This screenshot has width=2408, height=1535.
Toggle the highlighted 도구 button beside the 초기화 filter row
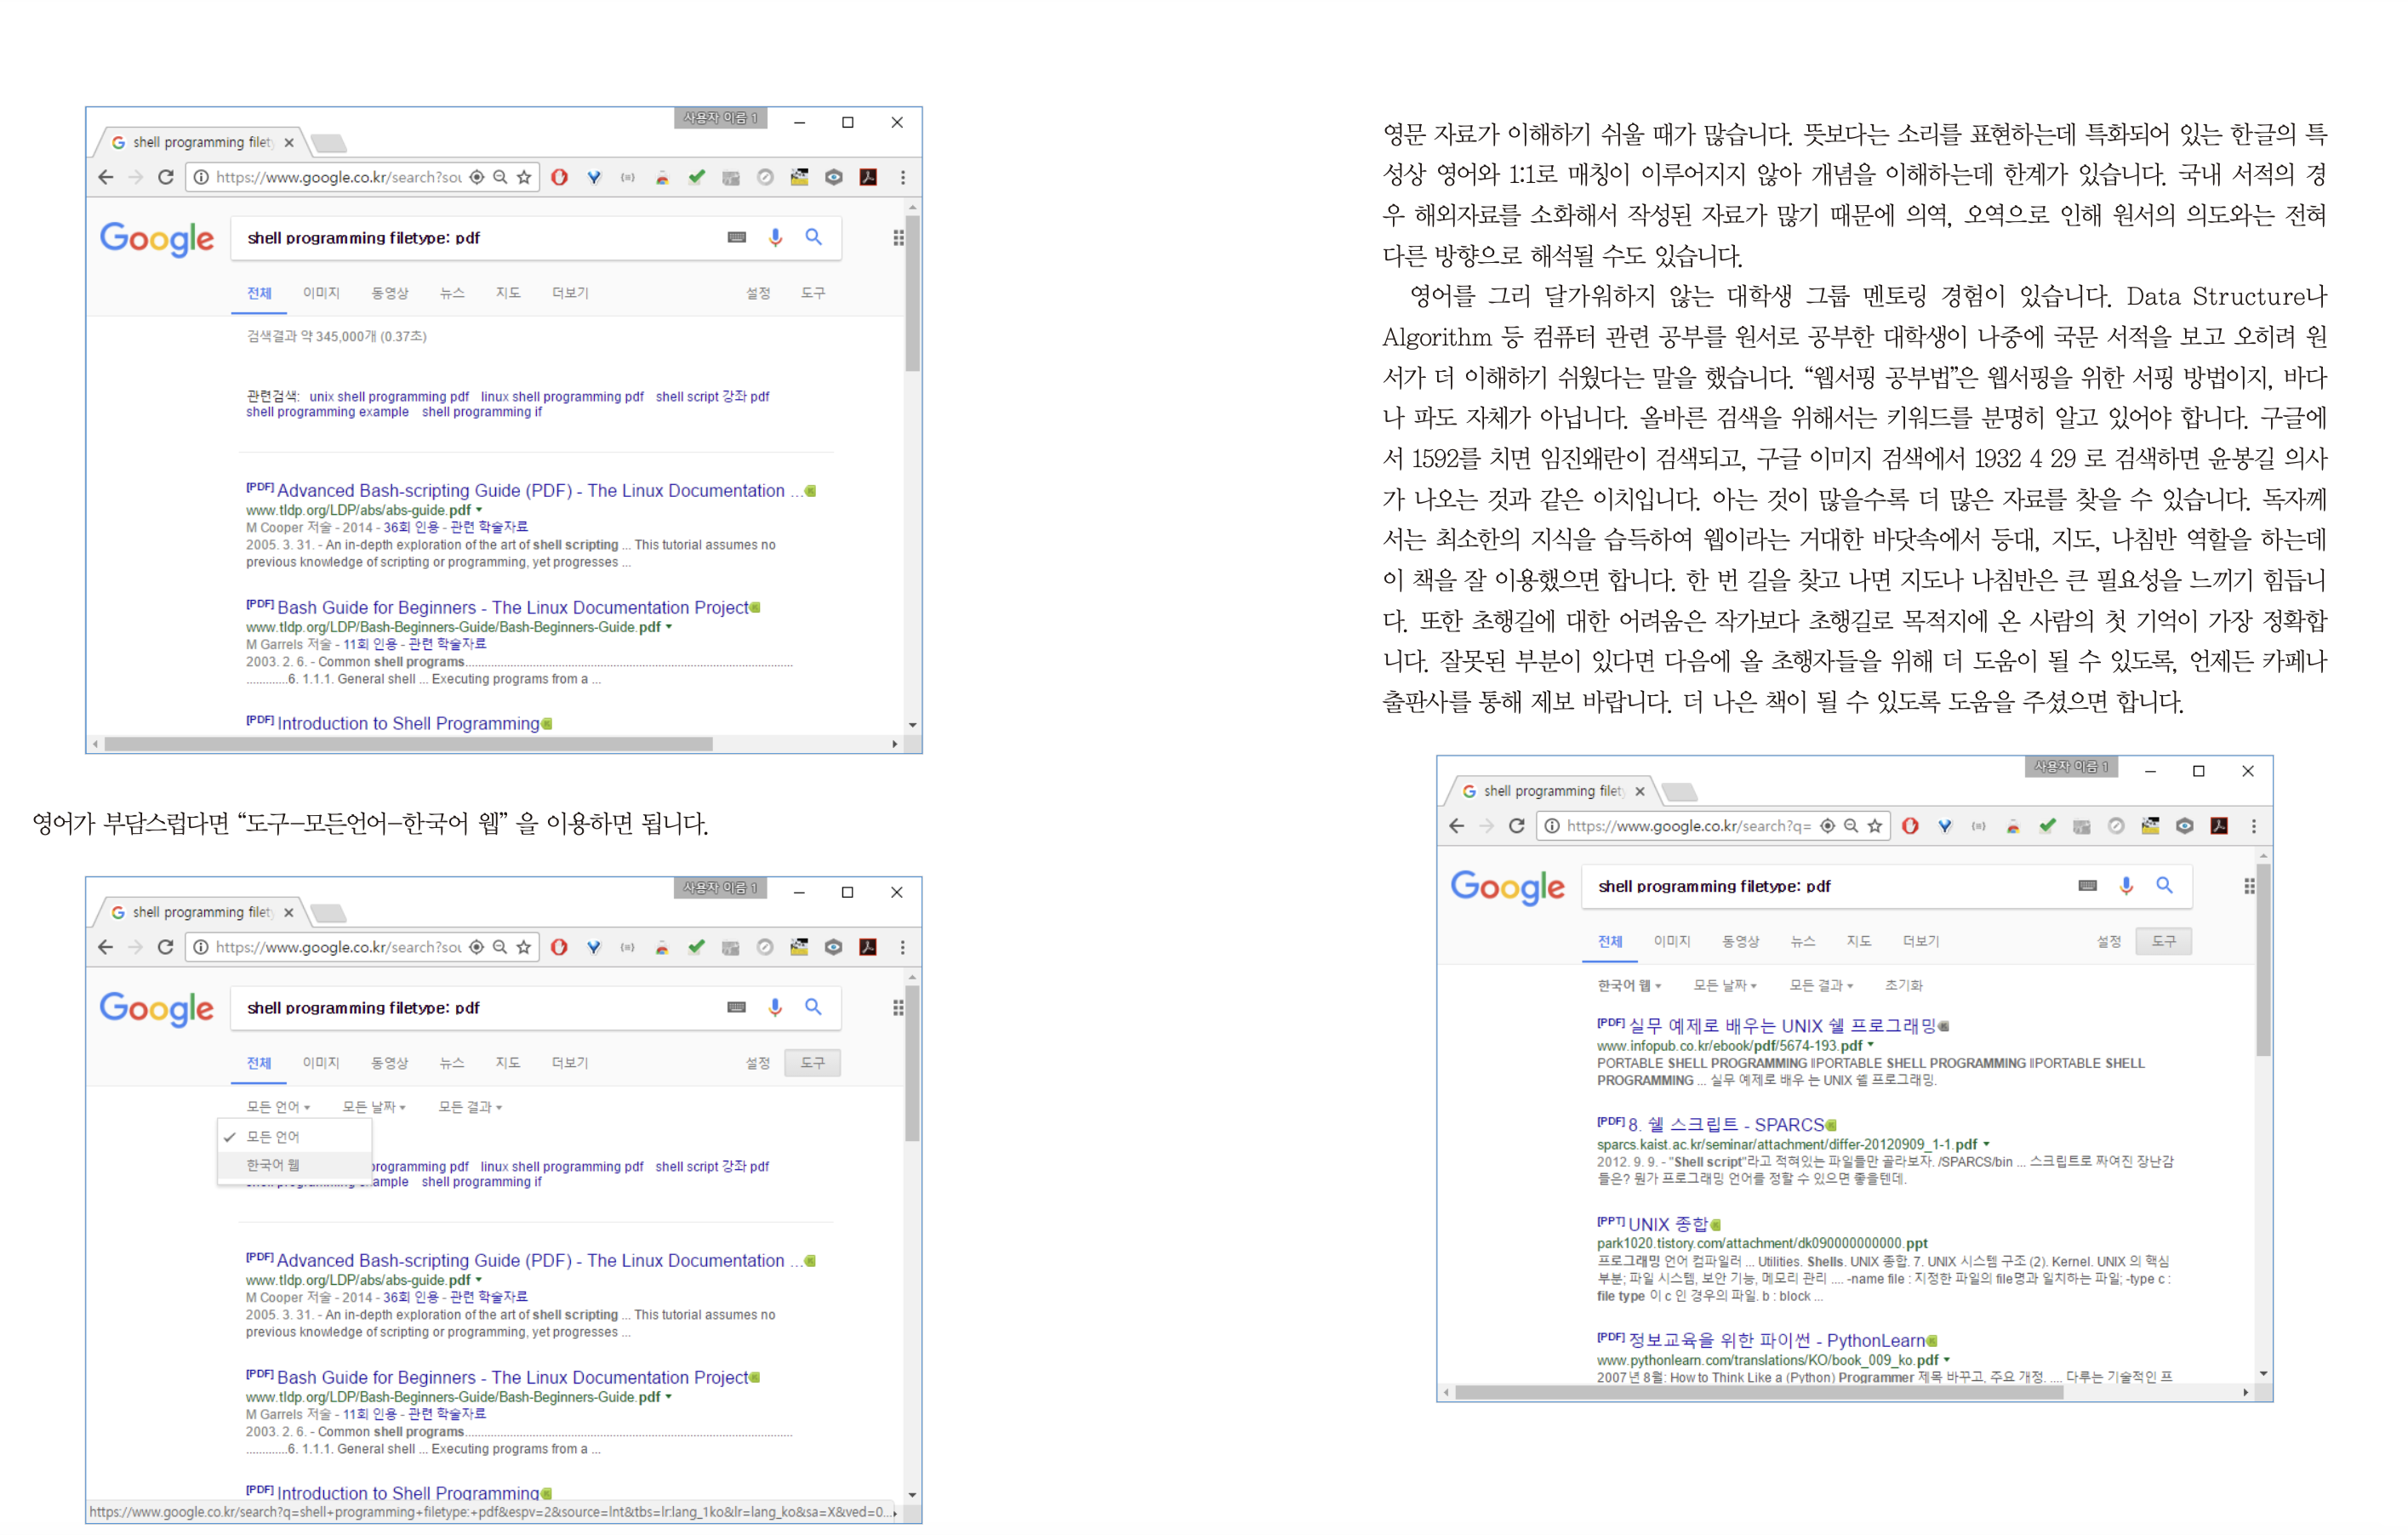[x=2163, y=941]
